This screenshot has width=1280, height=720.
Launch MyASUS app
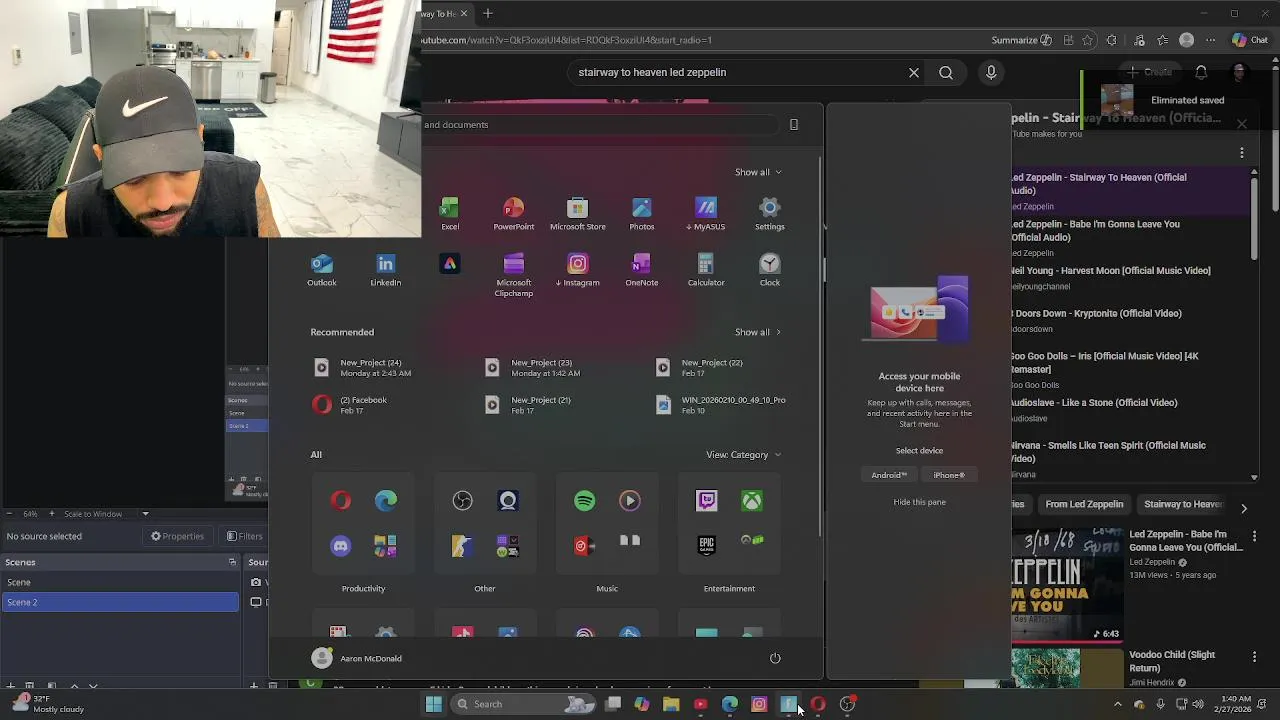(706, 213)
